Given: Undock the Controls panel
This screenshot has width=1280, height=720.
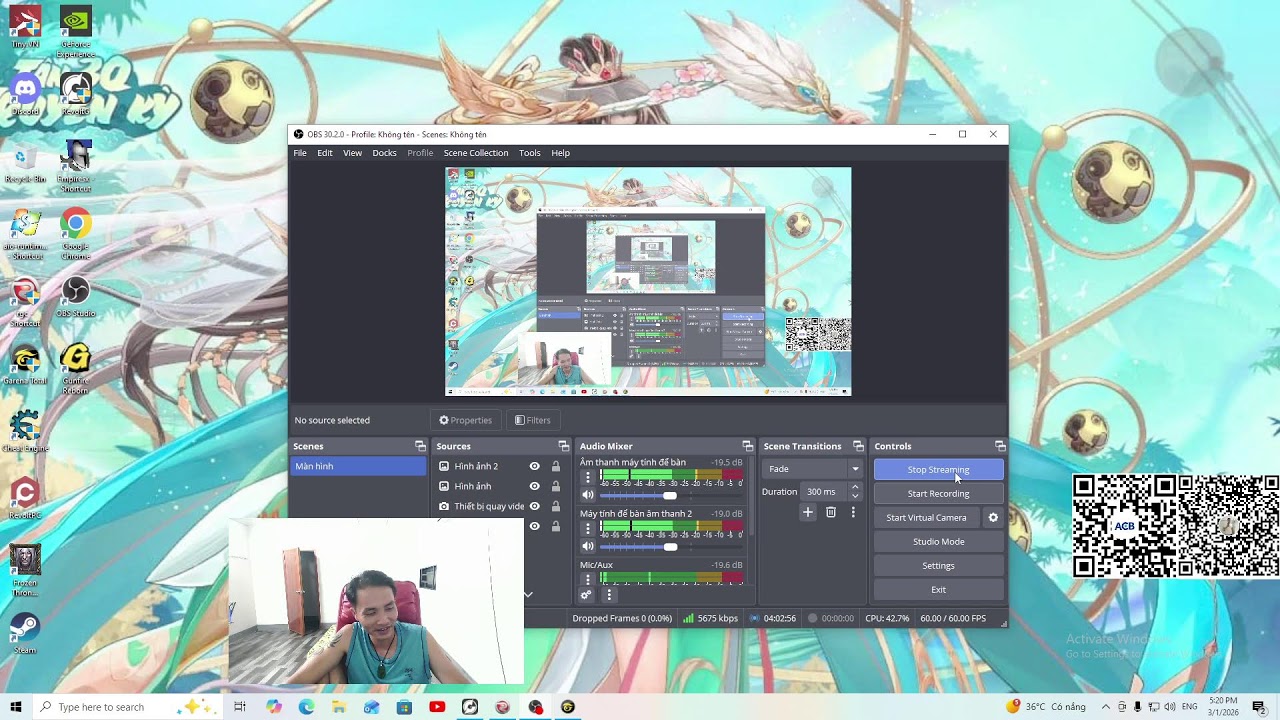Looking at the screenshot, I should coord(999,446).
